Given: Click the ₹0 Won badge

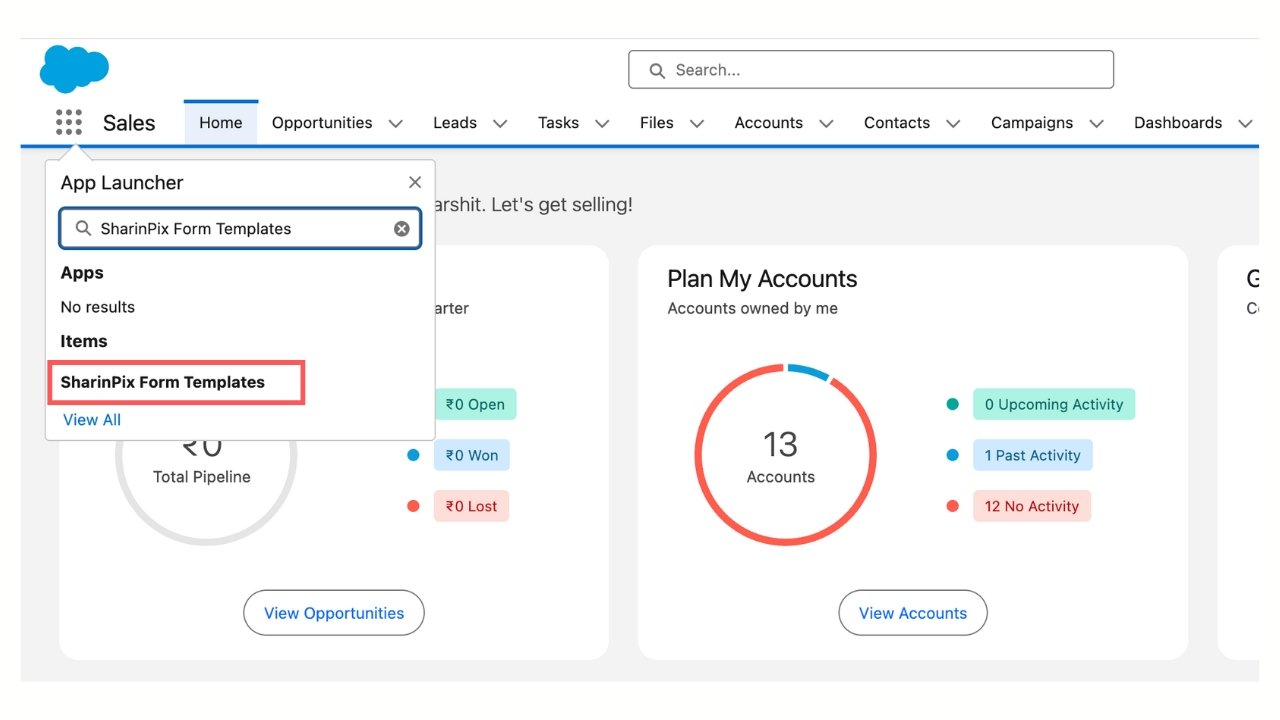Looking at the screenshot, I should 472,455.
